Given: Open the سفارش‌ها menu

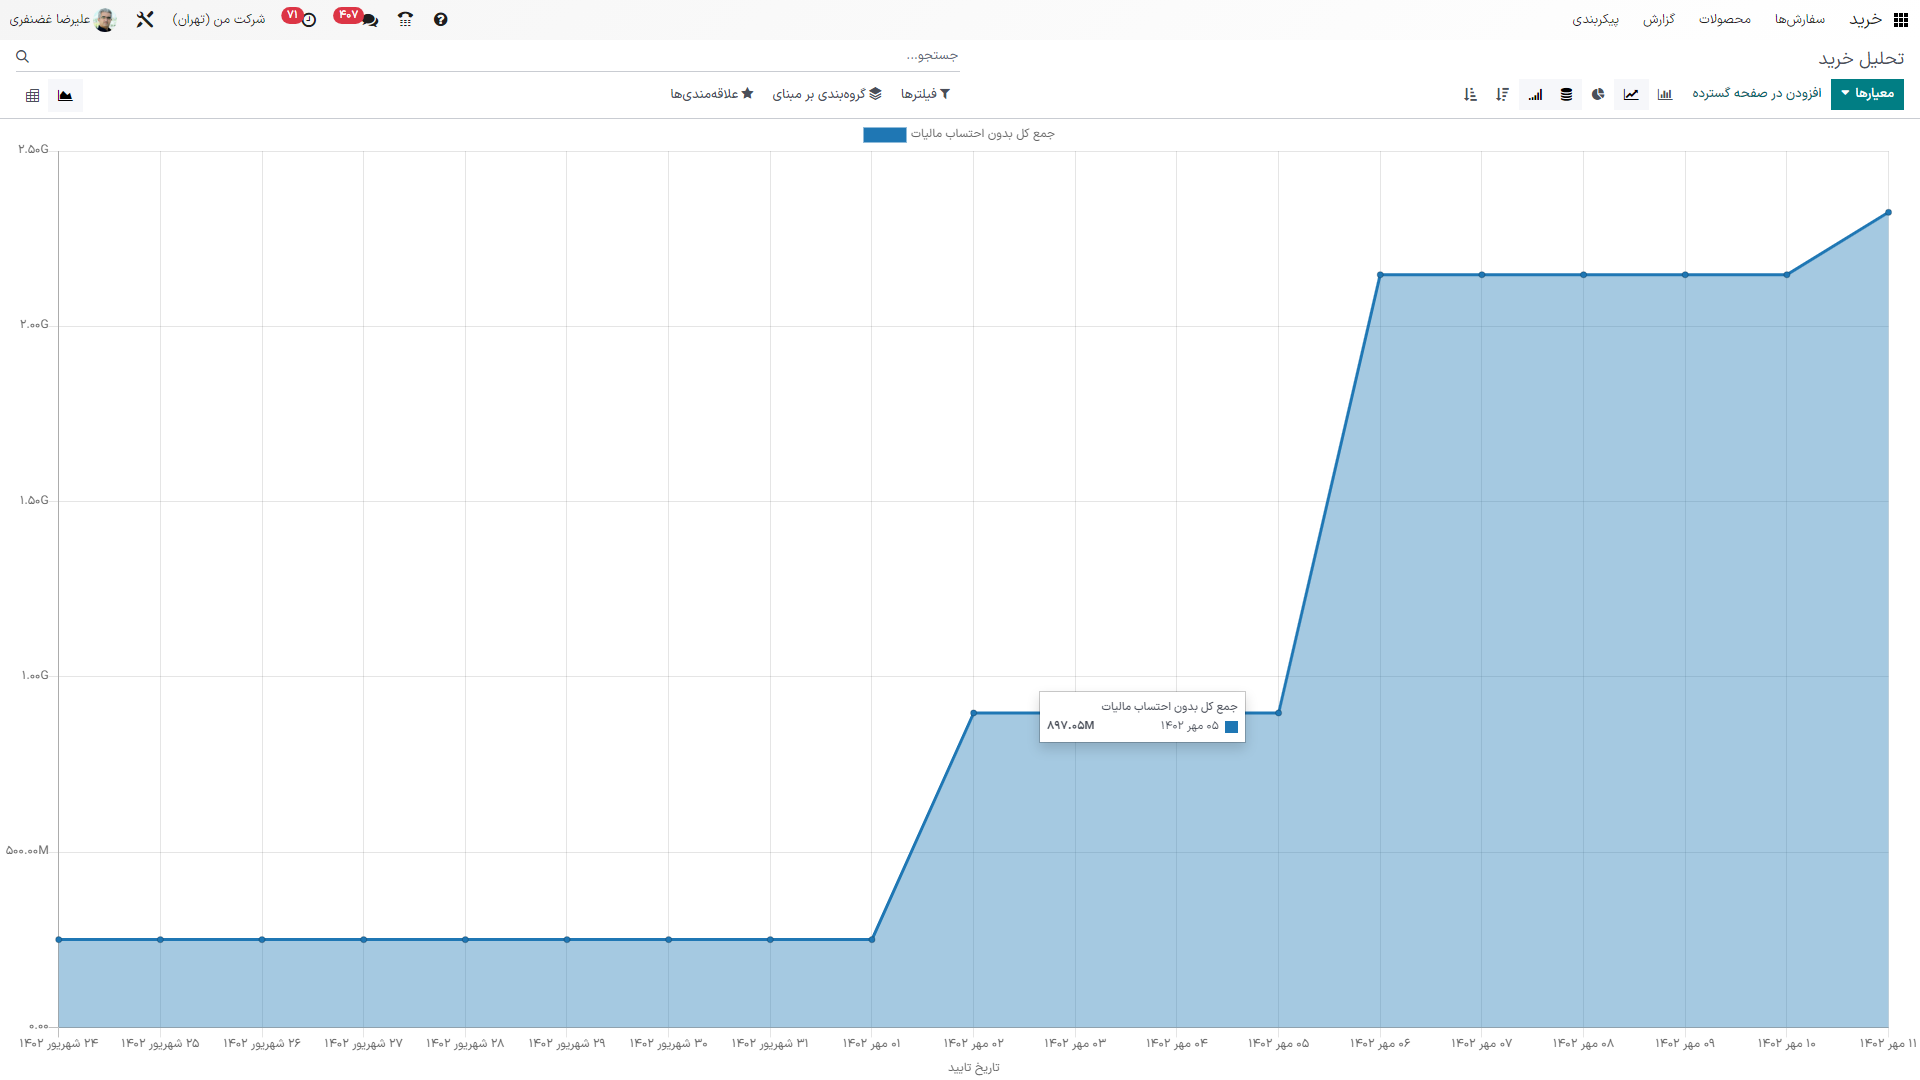Looking at the screenshot, I should pyautogui.click(x=1799, y=19).
